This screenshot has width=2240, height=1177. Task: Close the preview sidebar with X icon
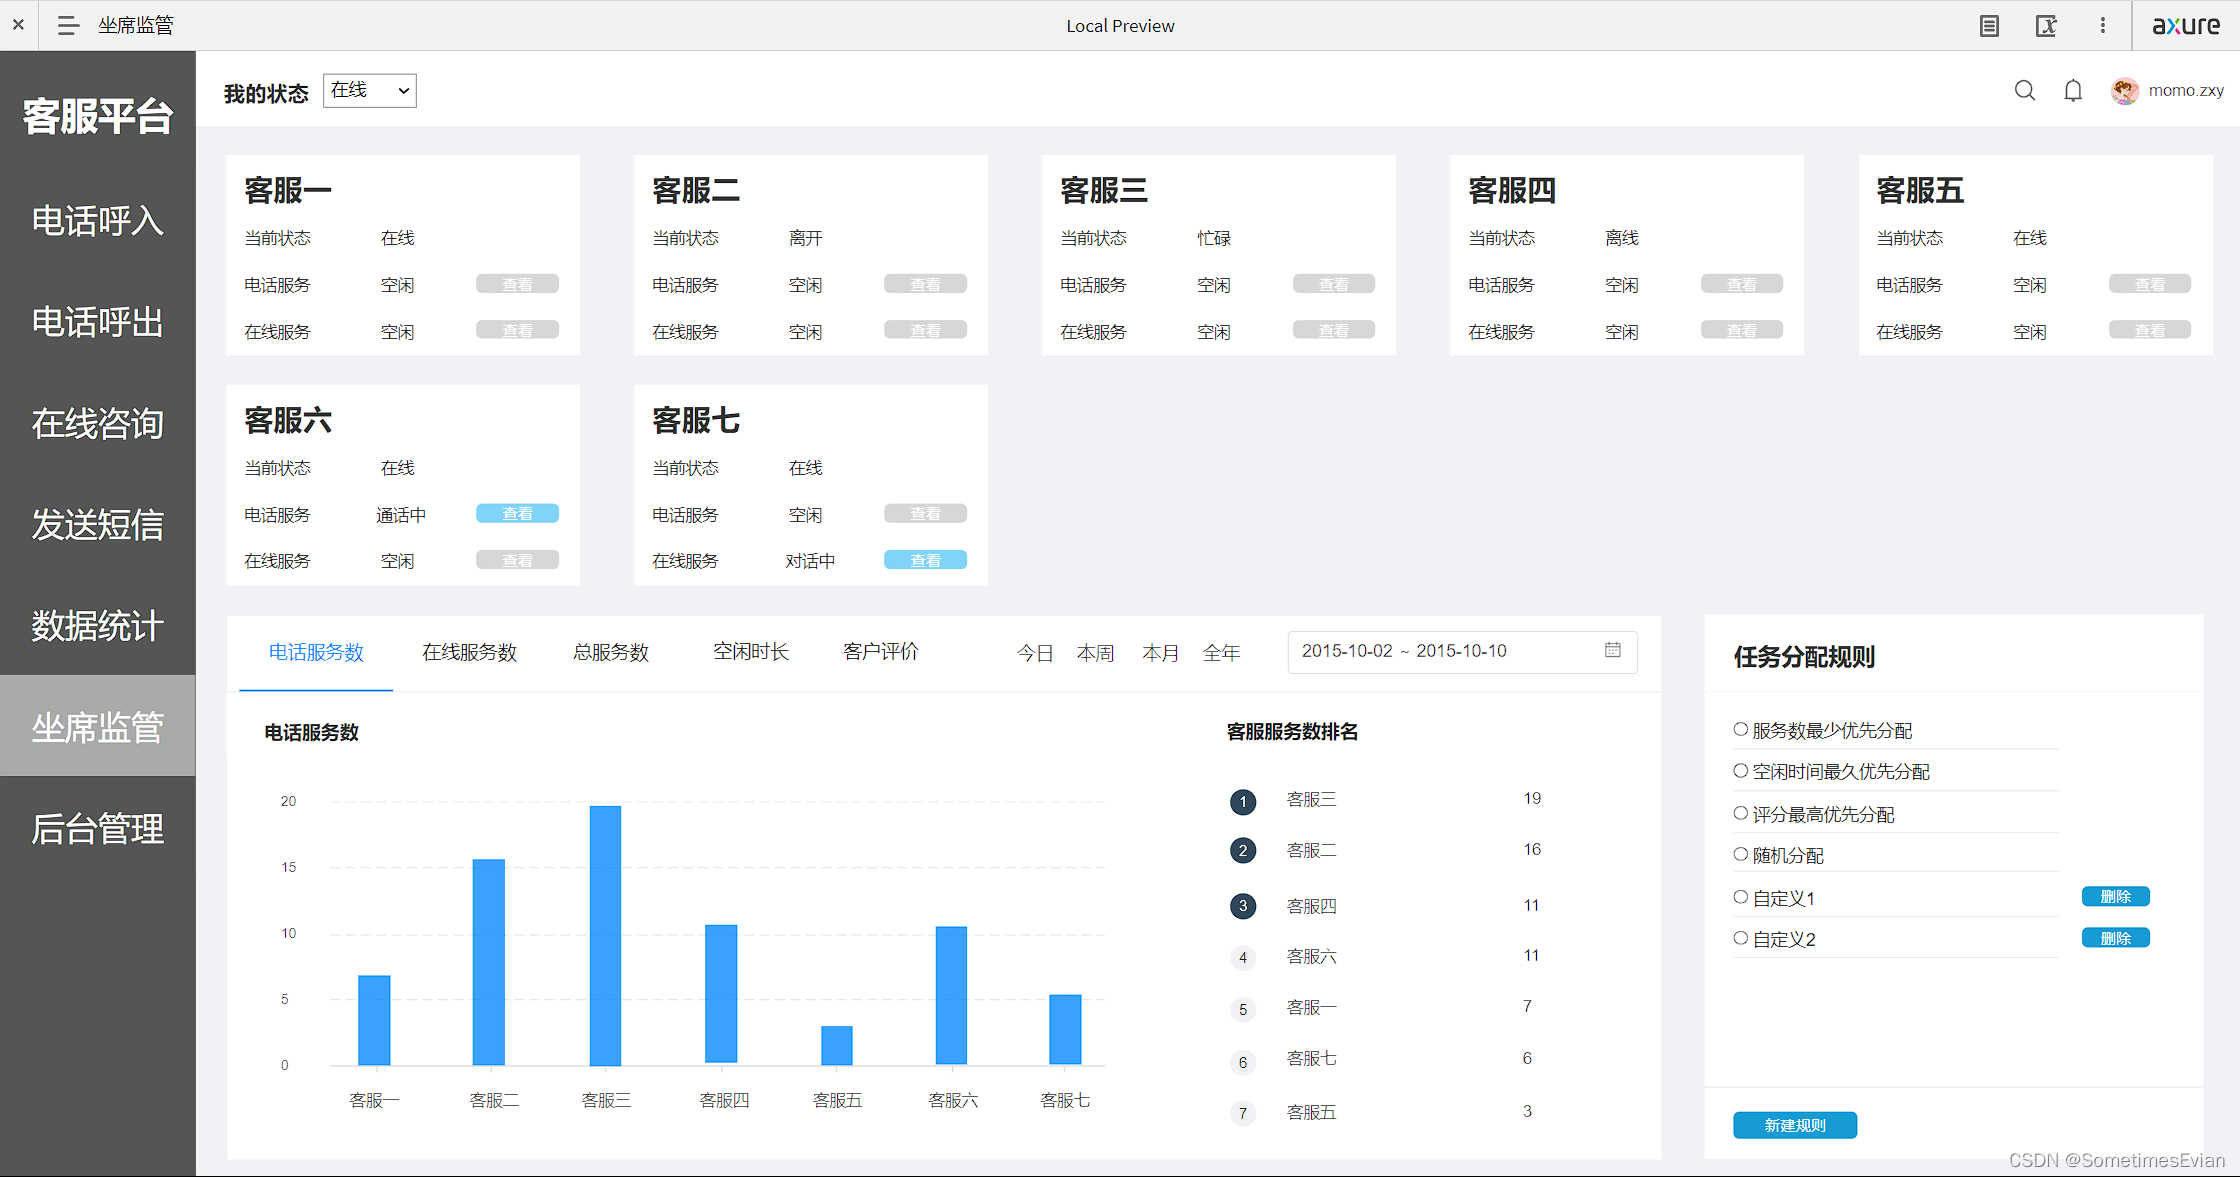click(18, 25)
